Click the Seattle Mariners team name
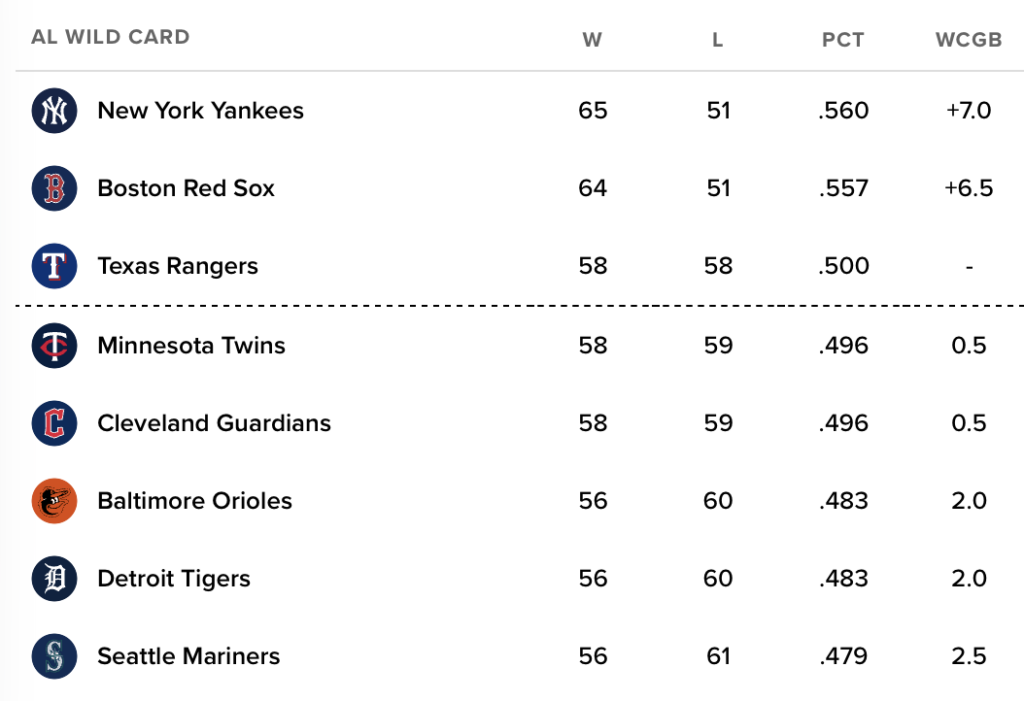This screenshot has height=701, width=1024. point(189,657)
